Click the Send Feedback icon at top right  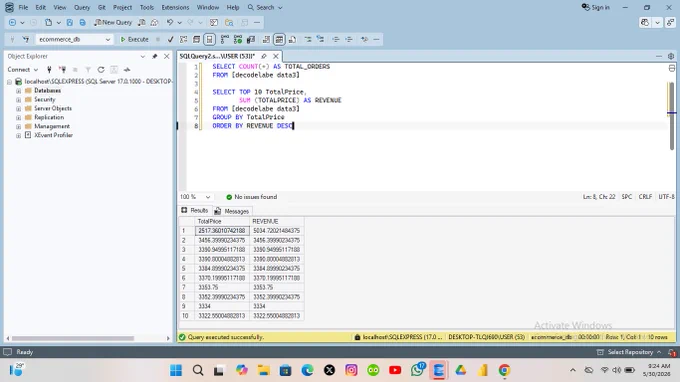(x=670, y=23)
